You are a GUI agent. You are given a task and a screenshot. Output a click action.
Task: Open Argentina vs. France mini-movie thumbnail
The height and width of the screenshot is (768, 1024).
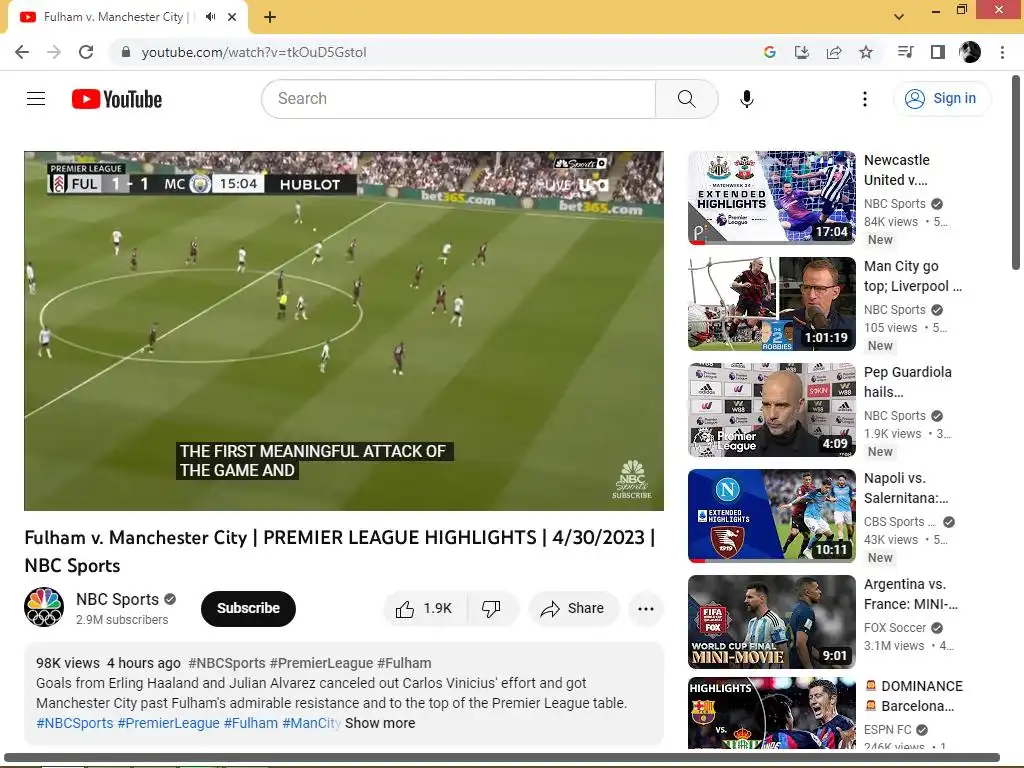pyautogui.click(x=772, y=622)
